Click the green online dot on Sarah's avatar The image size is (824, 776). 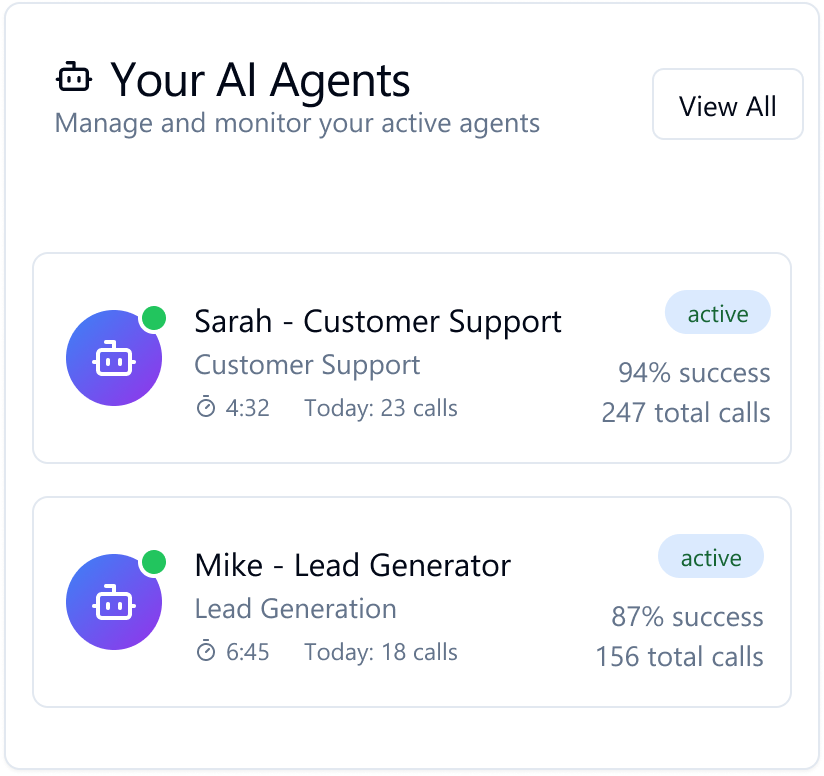(x=153, y=318)
